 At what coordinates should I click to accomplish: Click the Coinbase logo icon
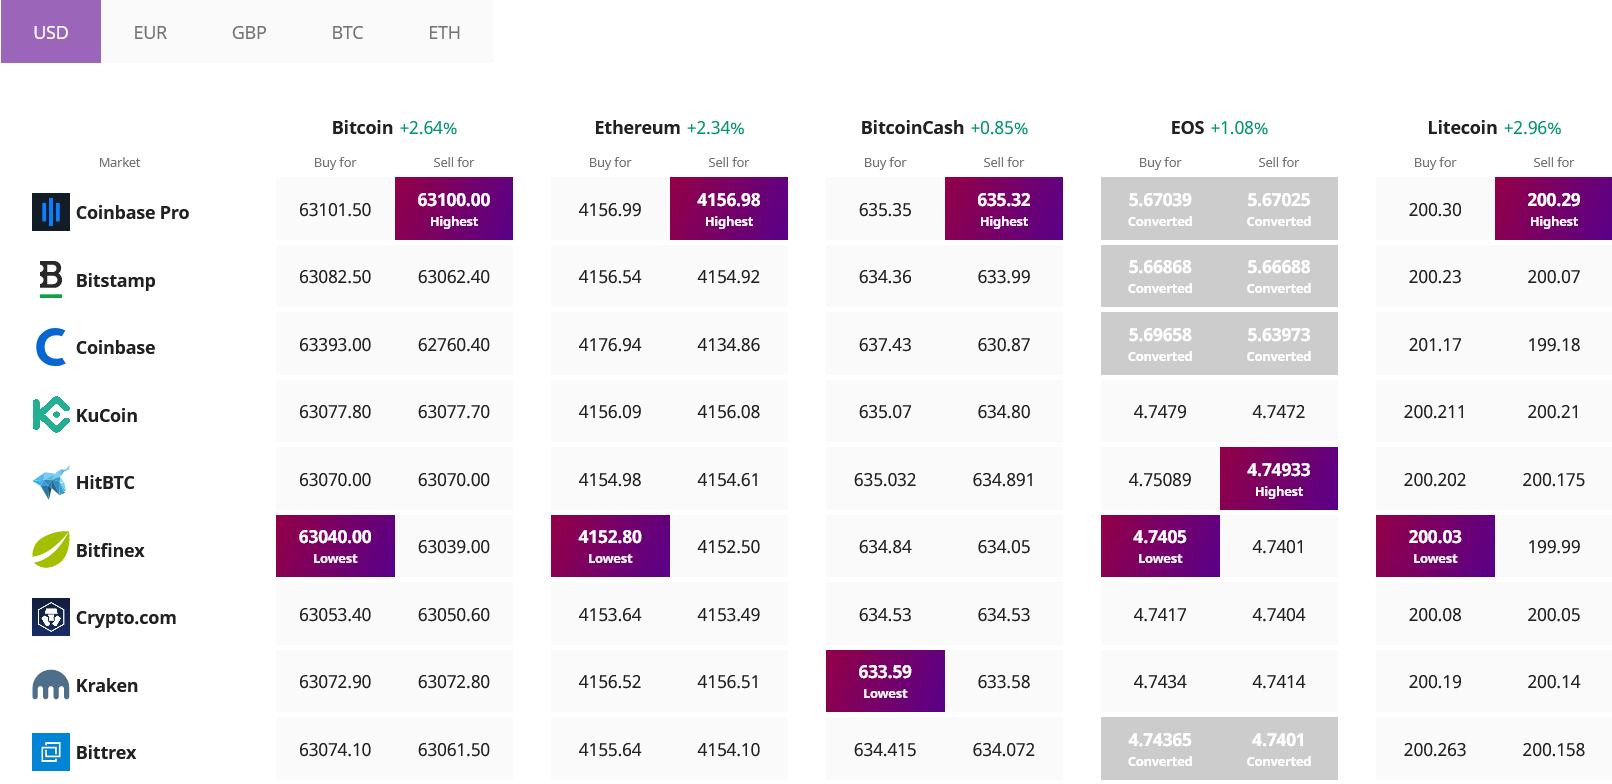pos(51,347)
